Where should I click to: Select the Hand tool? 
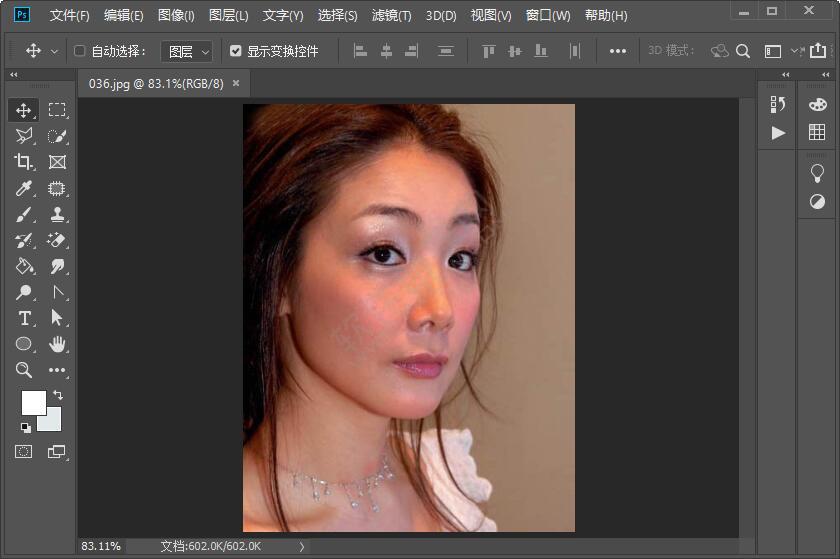click(x=57, y=344)
